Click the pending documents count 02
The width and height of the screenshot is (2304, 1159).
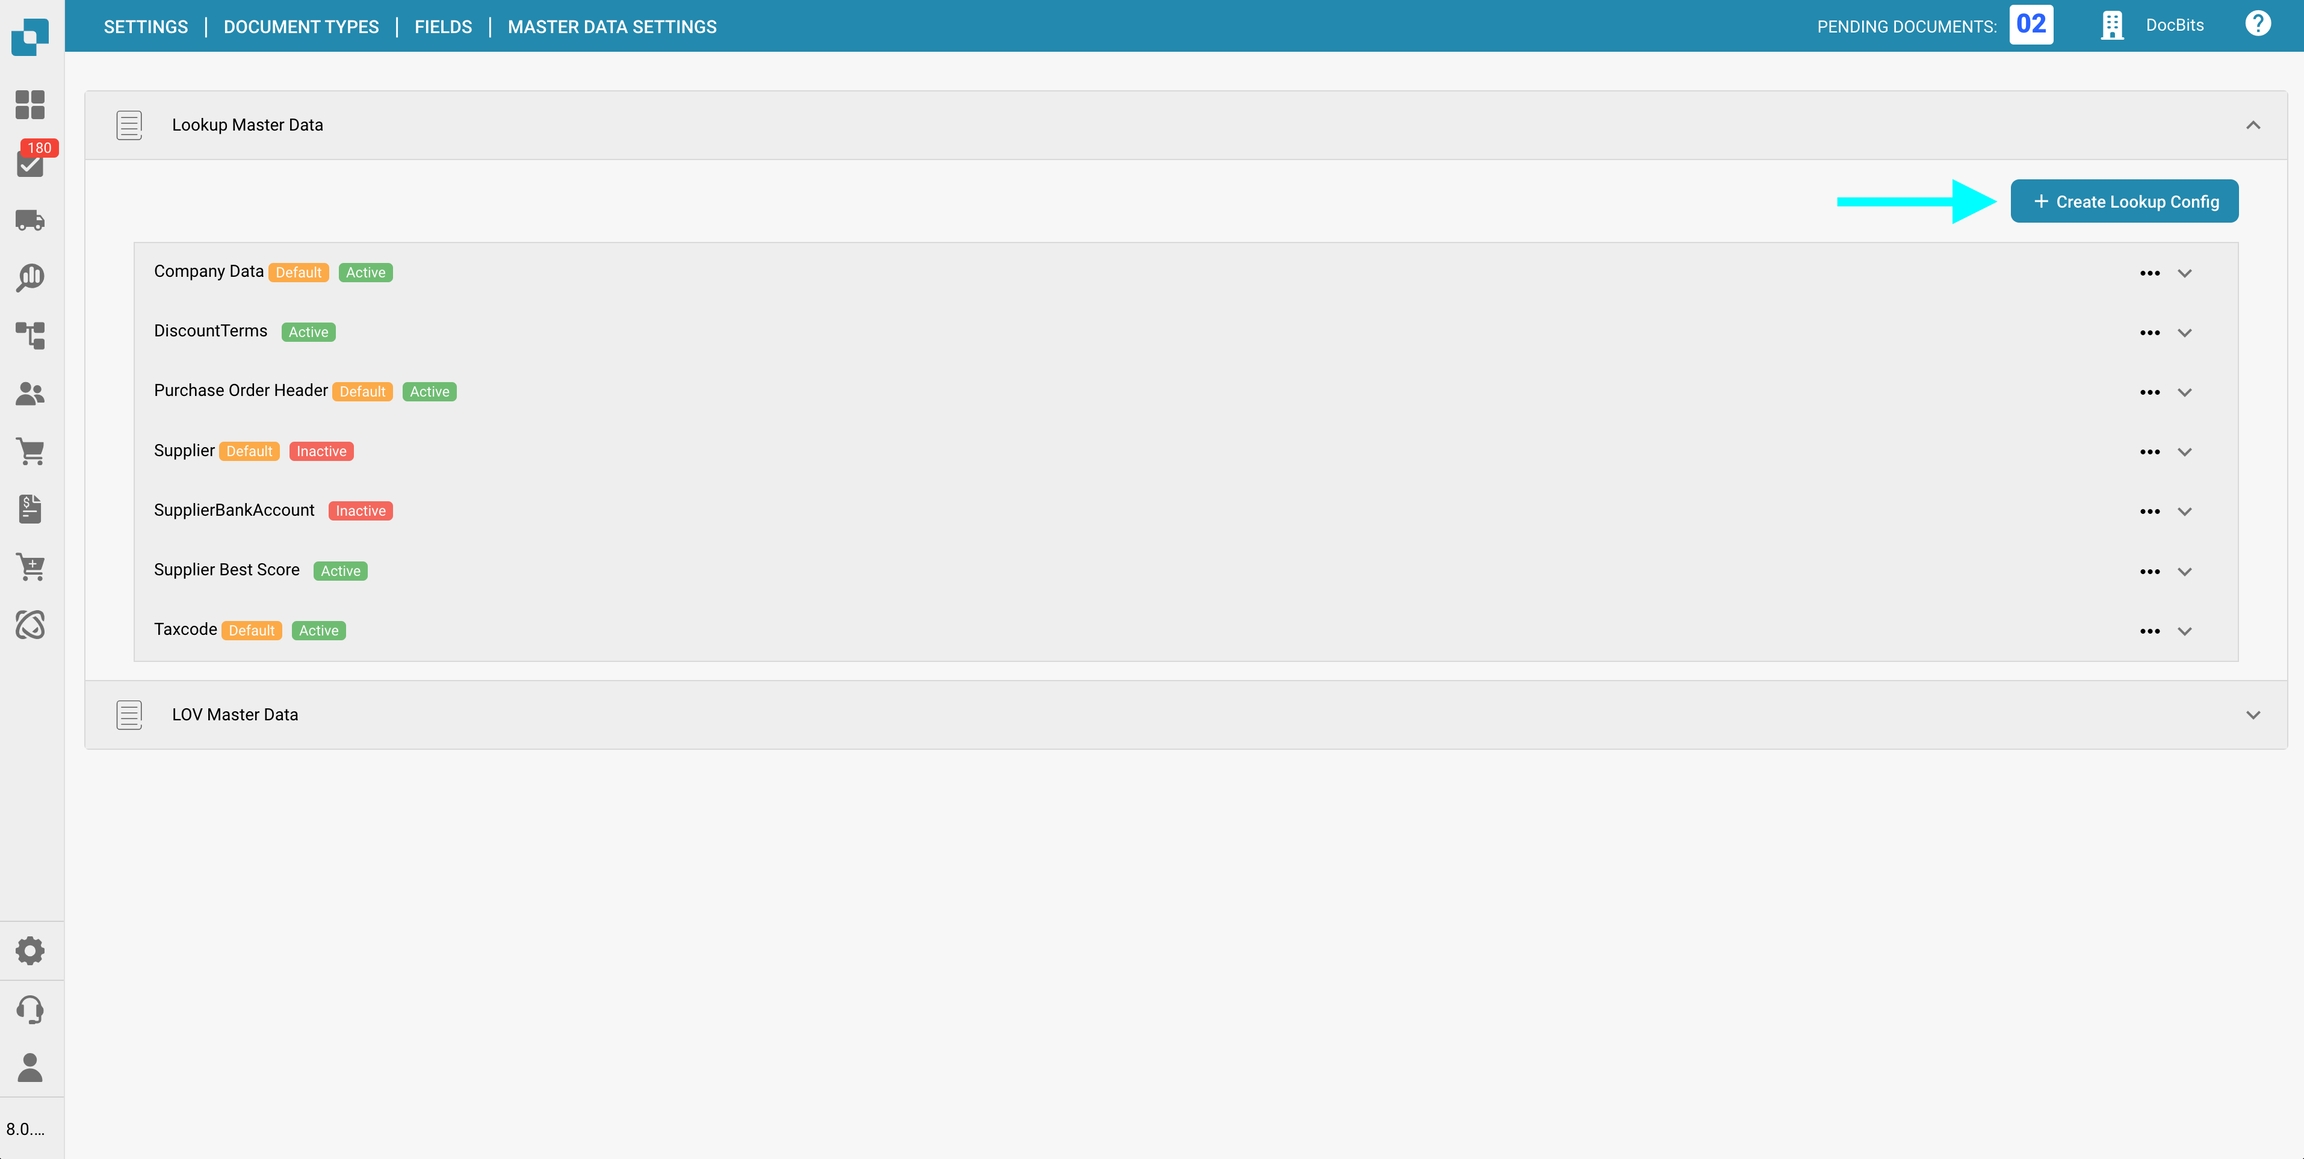[2030, 25]
